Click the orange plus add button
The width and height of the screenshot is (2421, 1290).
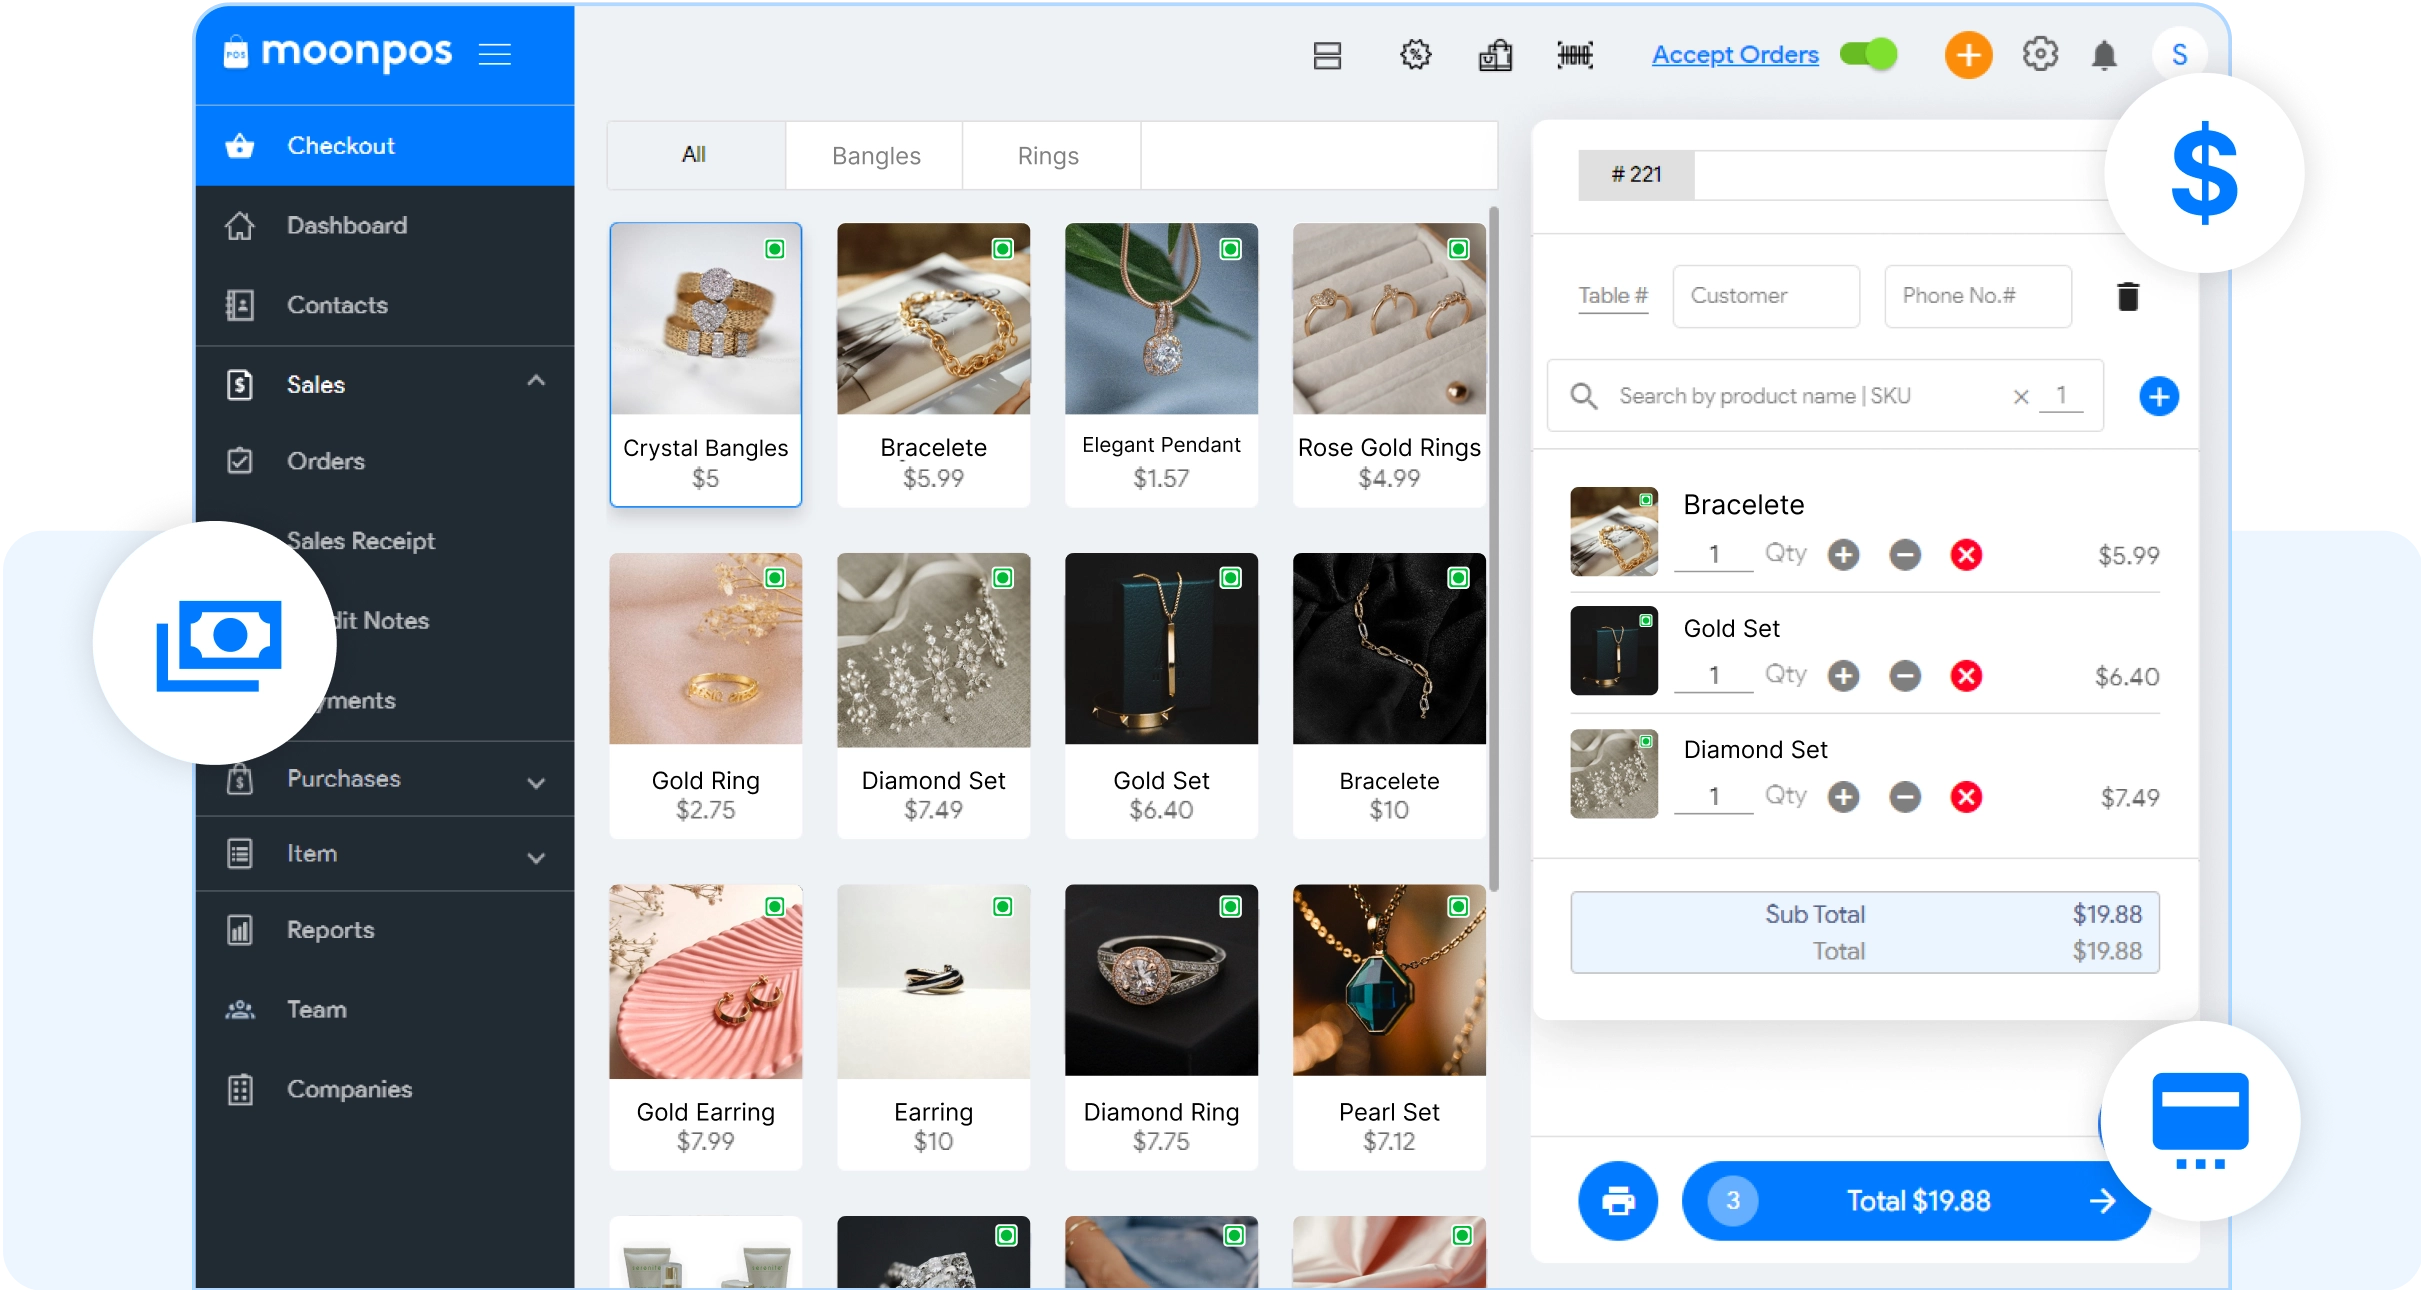[1968, 55]
